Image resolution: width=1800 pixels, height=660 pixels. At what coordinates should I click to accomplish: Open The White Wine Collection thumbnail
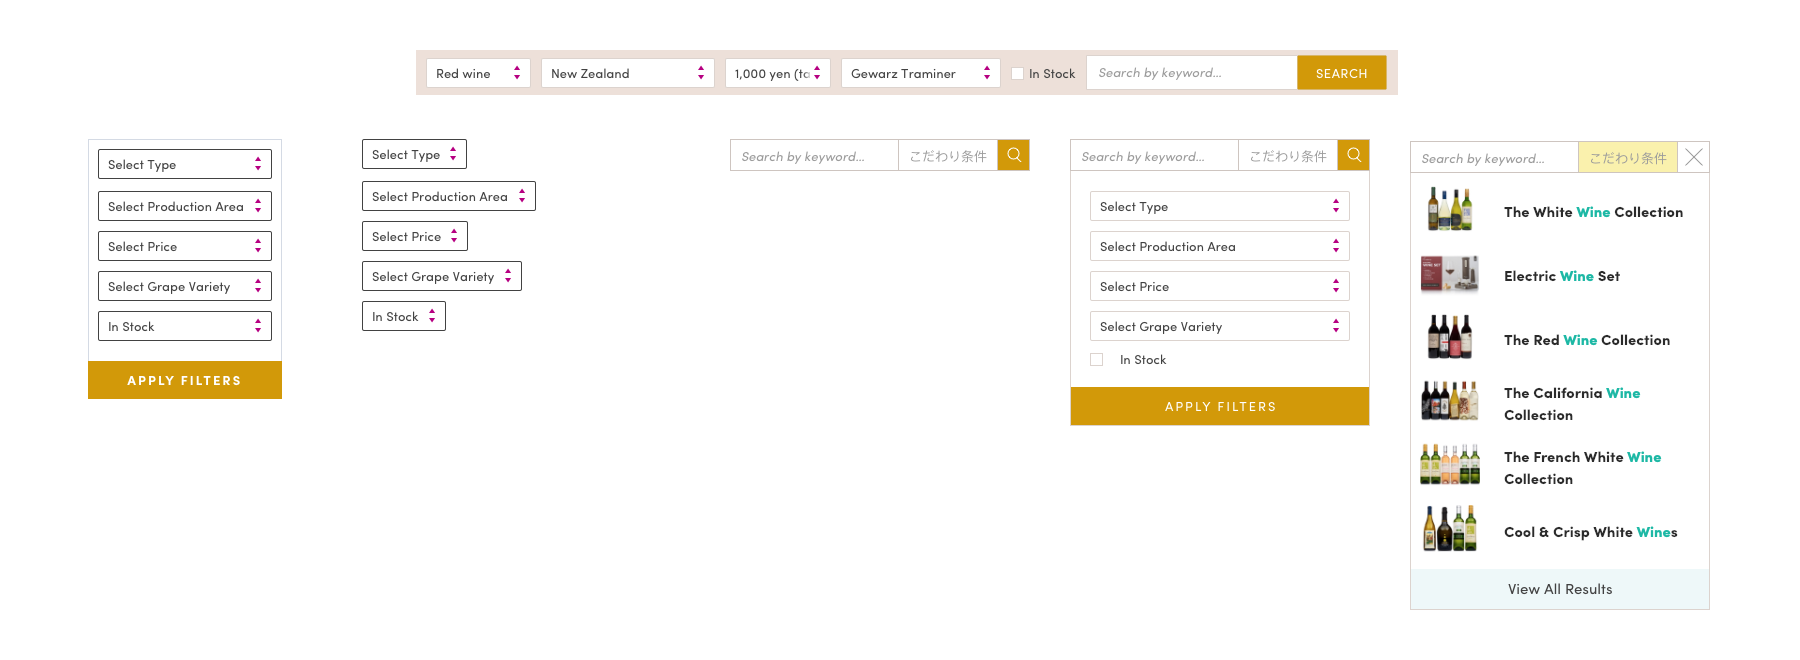click(x=1450, y=210)
